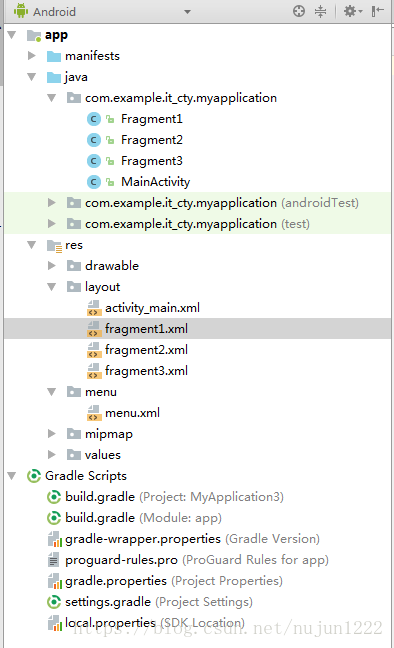Select fragment3.xml in layout

[146, 371]
